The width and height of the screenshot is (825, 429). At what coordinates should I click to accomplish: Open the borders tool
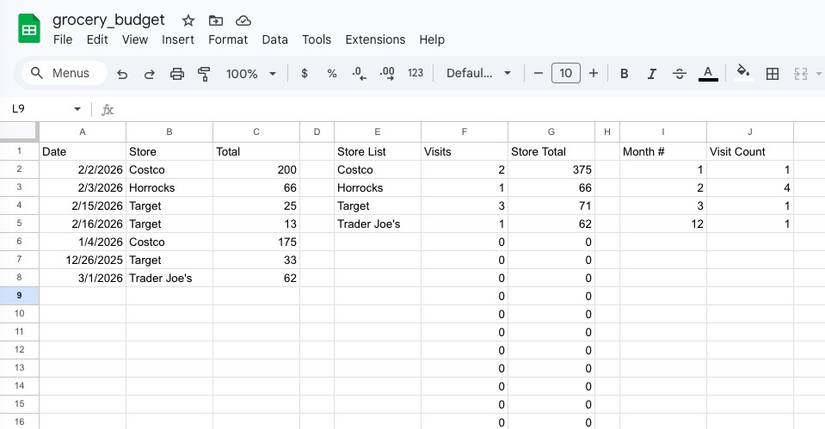[x=772, y=74]
